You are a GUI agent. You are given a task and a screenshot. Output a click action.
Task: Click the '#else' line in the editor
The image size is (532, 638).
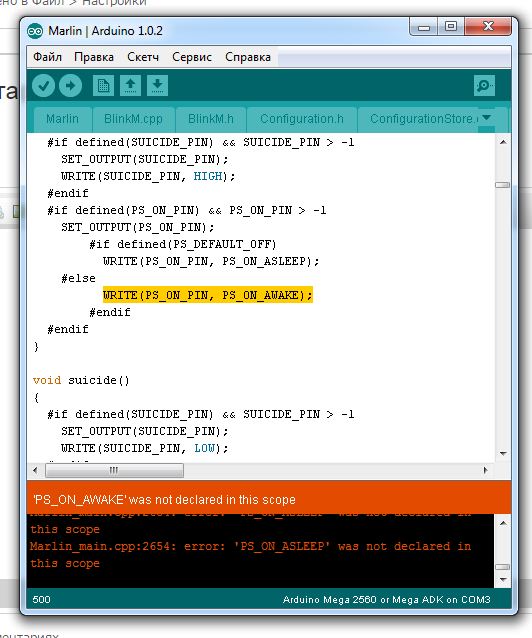78,278
